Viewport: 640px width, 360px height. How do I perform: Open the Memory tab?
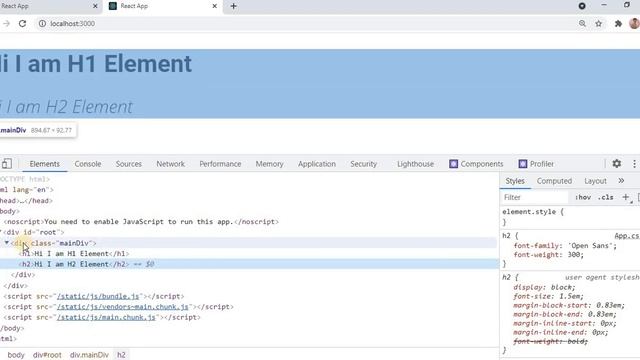click(x=269, y=164)
